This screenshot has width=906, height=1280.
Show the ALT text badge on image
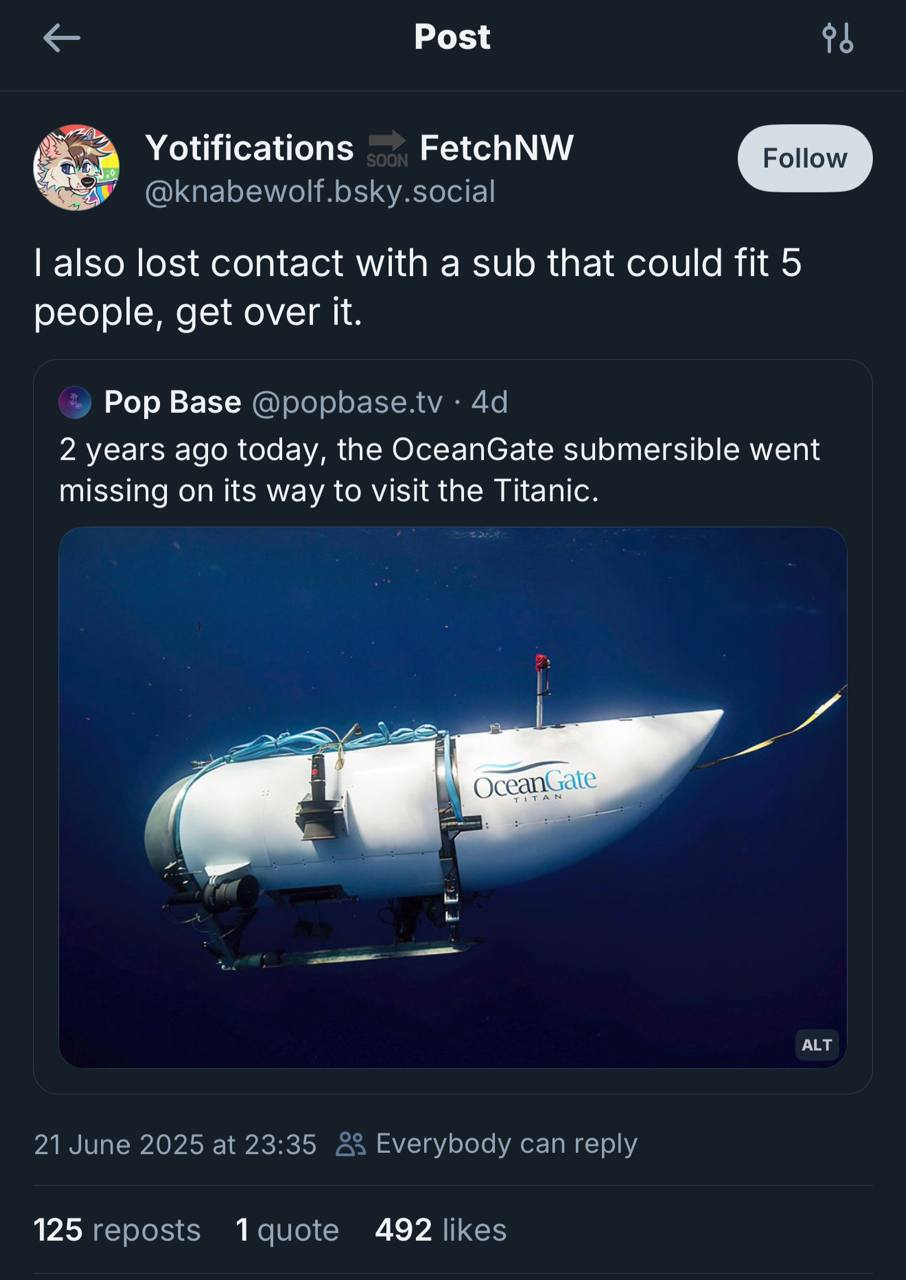click(816, 1044)
